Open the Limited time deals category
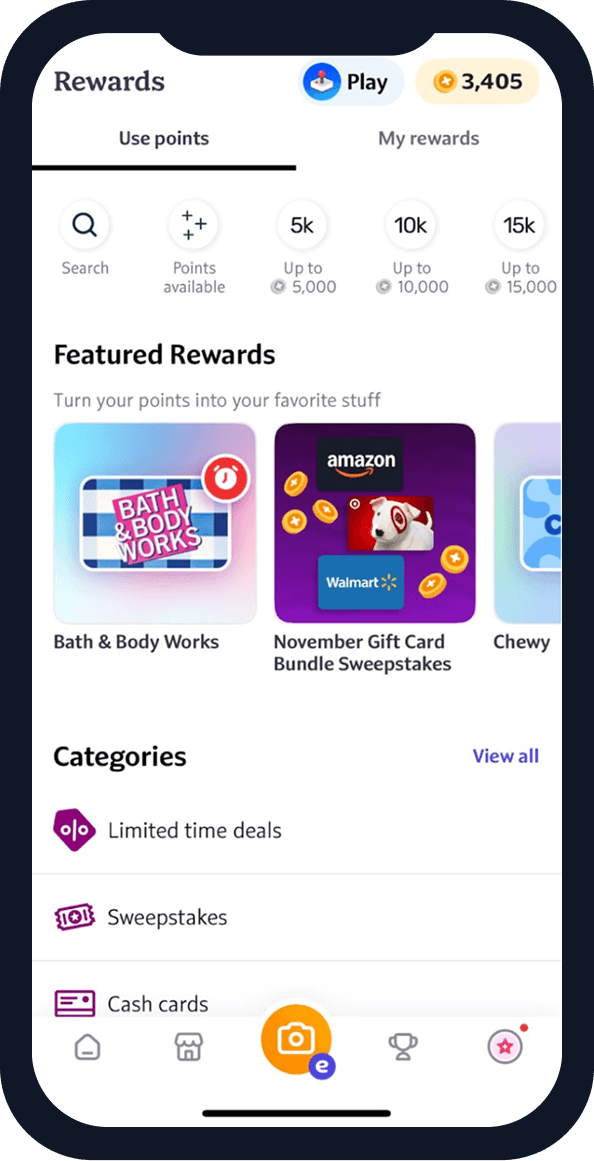The height and width of the screenshot is (1161, 594). pyautogui.click(x=296, y=830)
